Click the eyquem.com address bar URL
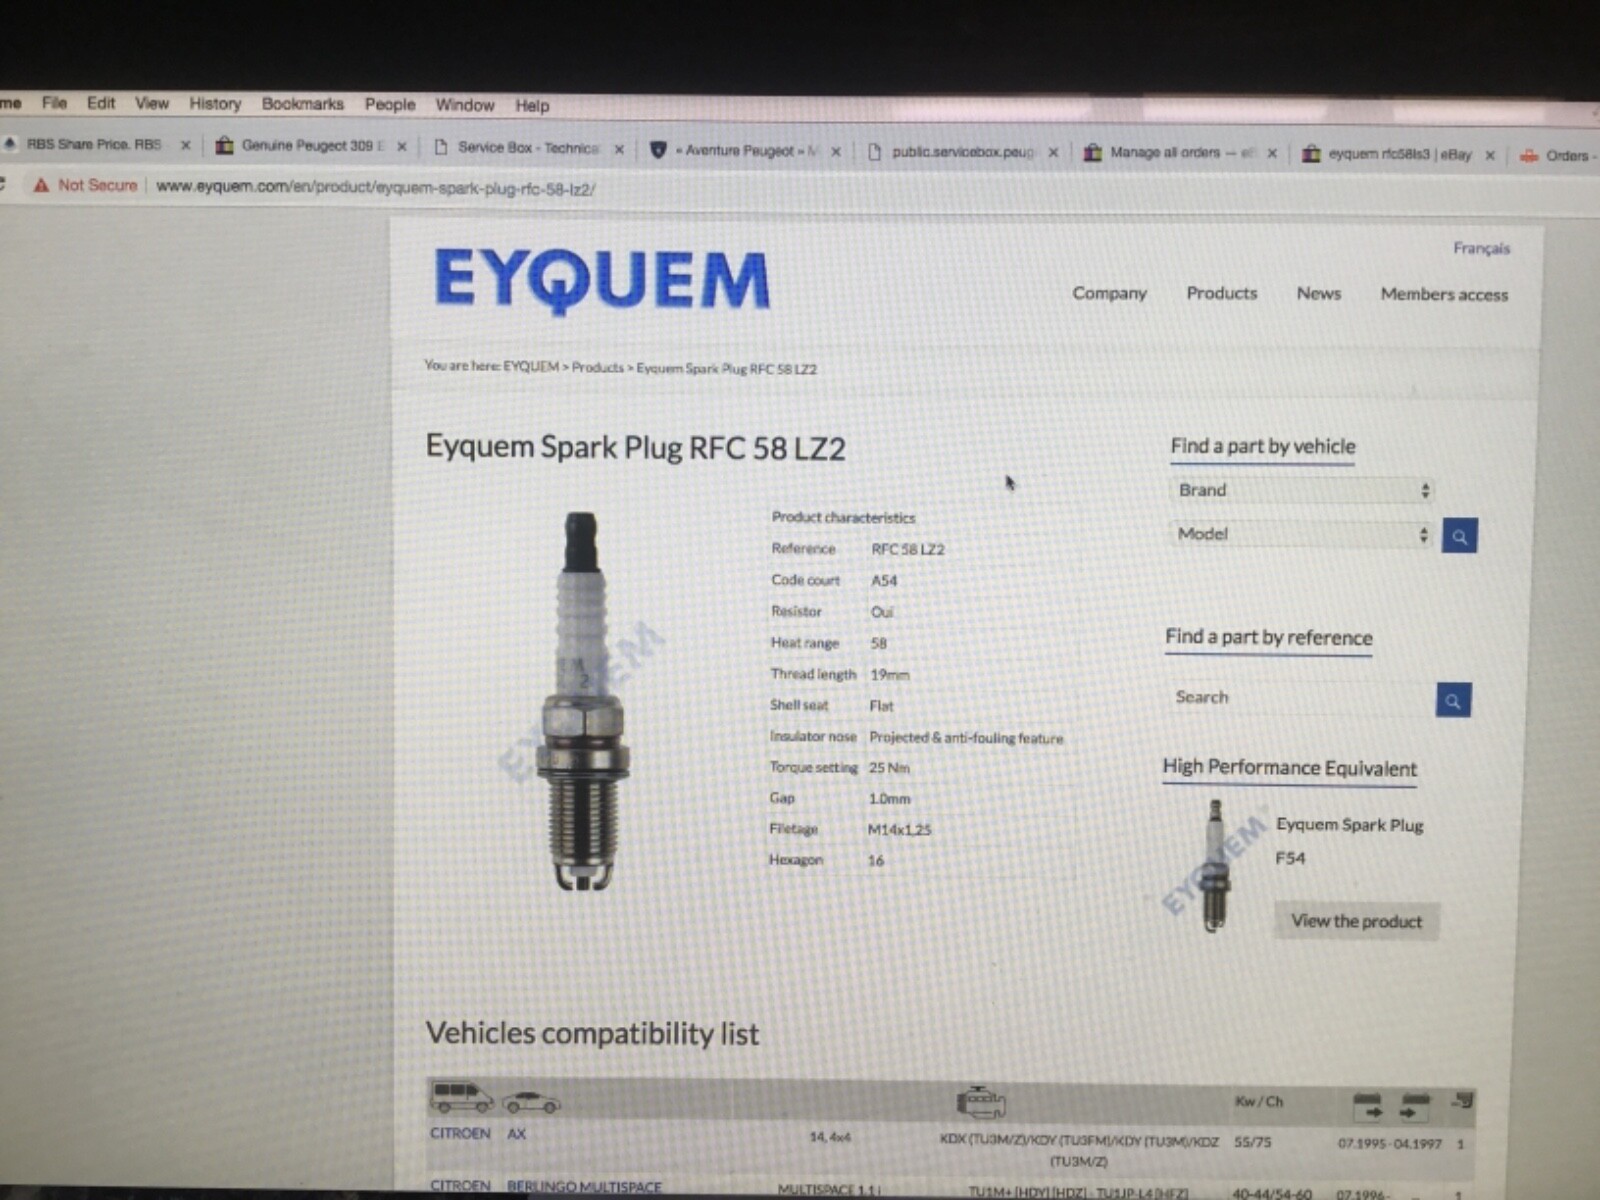This screenshot has width=1600, height=1200. pos(375,187)
